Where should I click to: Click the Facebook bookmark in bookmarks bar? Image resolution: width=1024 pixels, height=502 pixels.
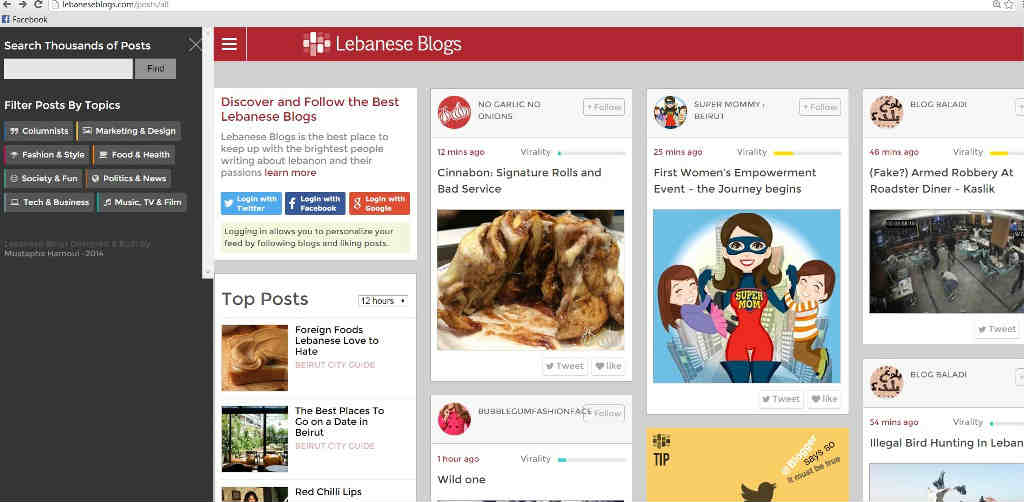(25, 20)
